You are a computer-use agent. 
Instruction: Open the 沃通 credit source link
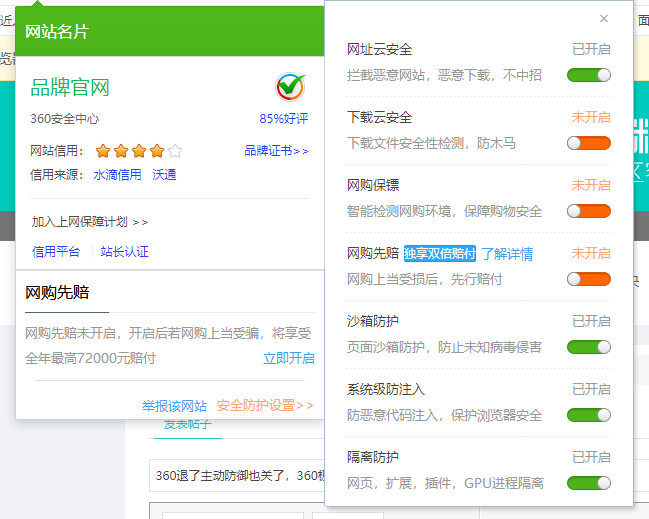[x=164, y=175]
